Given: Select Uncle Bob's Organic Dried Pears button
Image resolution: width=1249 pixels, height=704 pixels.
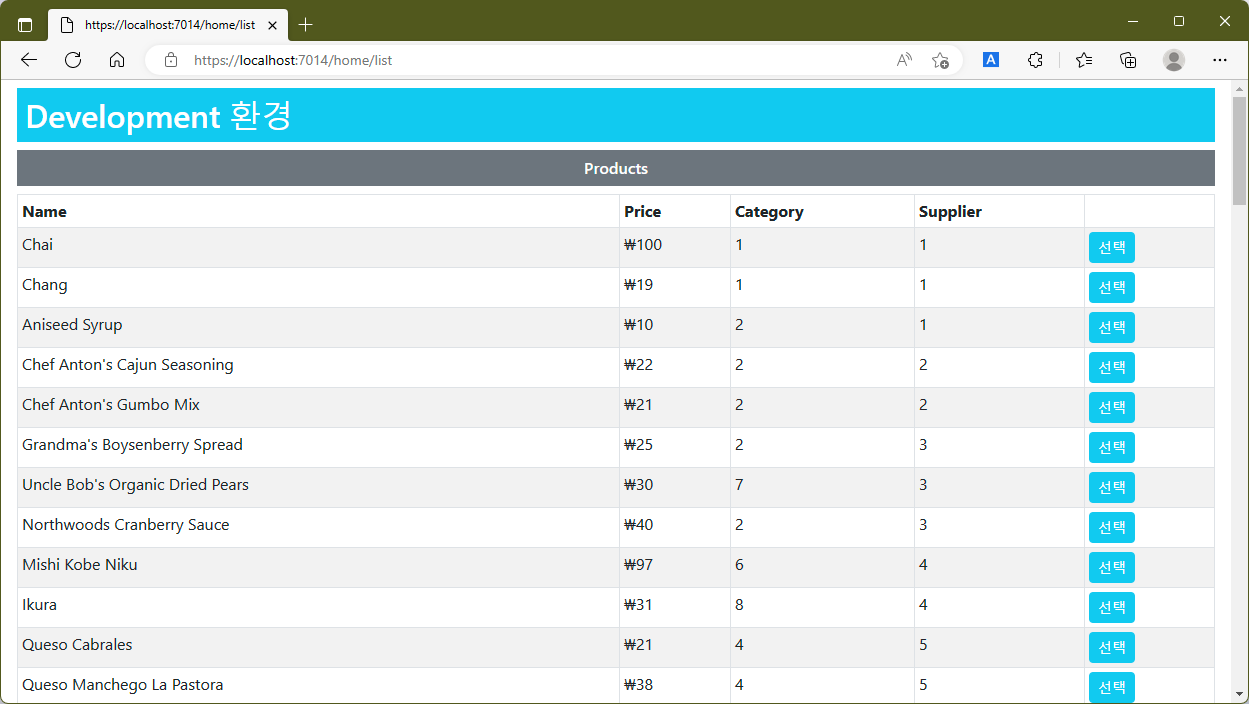Looking at the screenshot, I should (x=1111, y=488).
